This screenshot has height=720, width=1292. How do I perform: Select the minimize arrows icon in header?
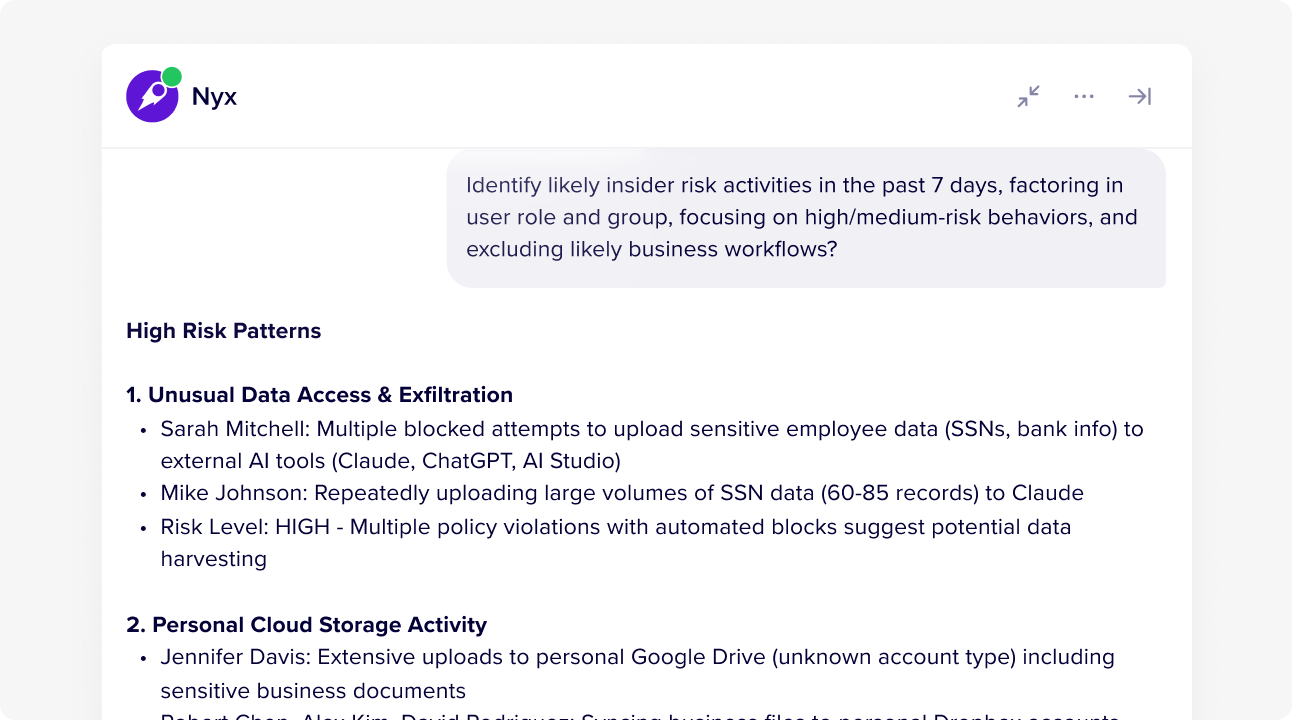[x=1028, y=95]
